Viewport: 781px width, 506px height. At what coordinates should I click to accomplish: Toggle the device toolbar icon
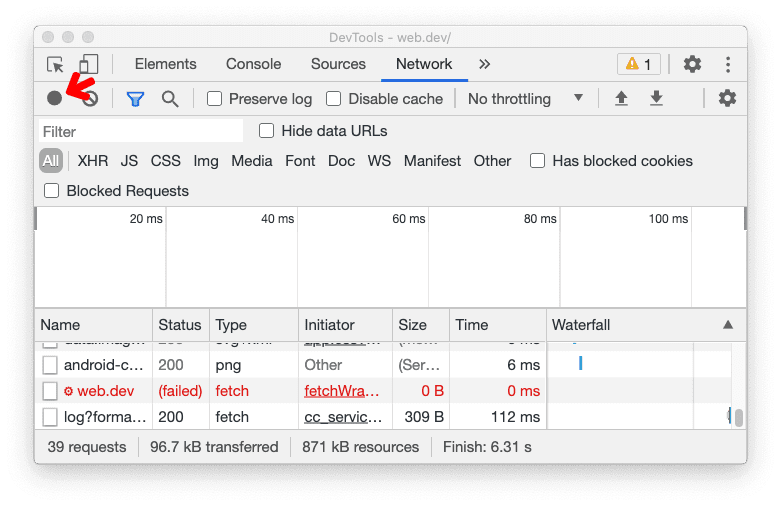tap(89, 64)
